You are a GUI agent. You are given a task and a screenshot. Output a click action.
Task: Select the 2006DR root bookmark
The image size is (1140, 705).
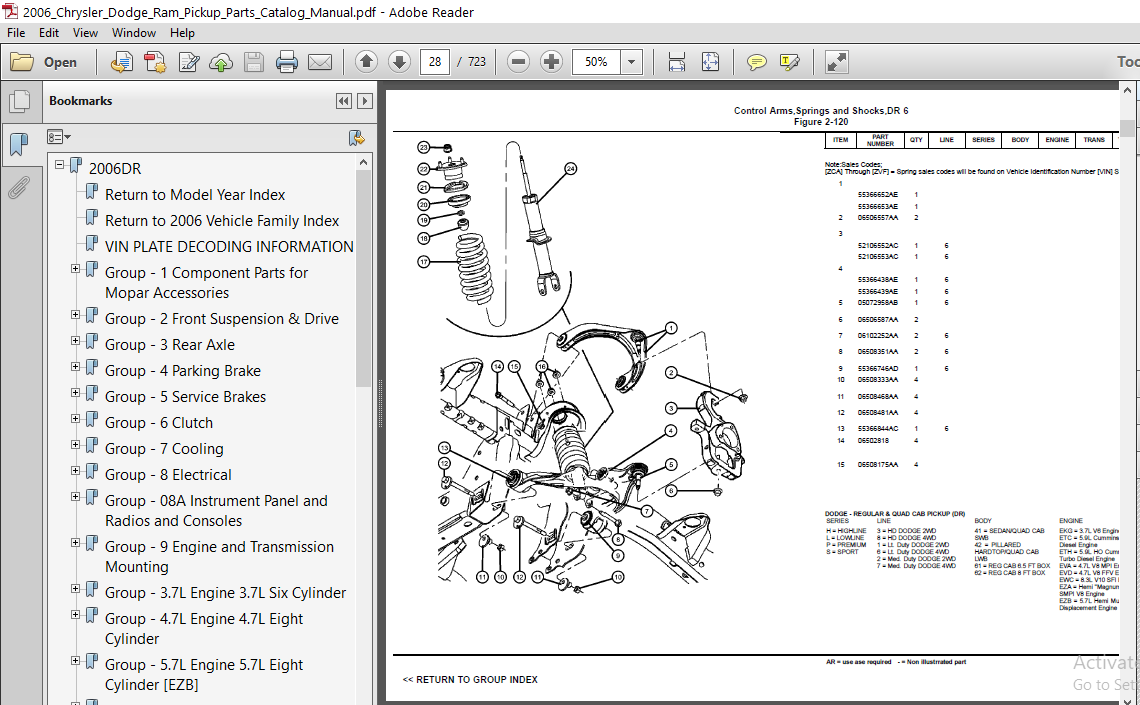pyautogui.click(x=115, y=169)
